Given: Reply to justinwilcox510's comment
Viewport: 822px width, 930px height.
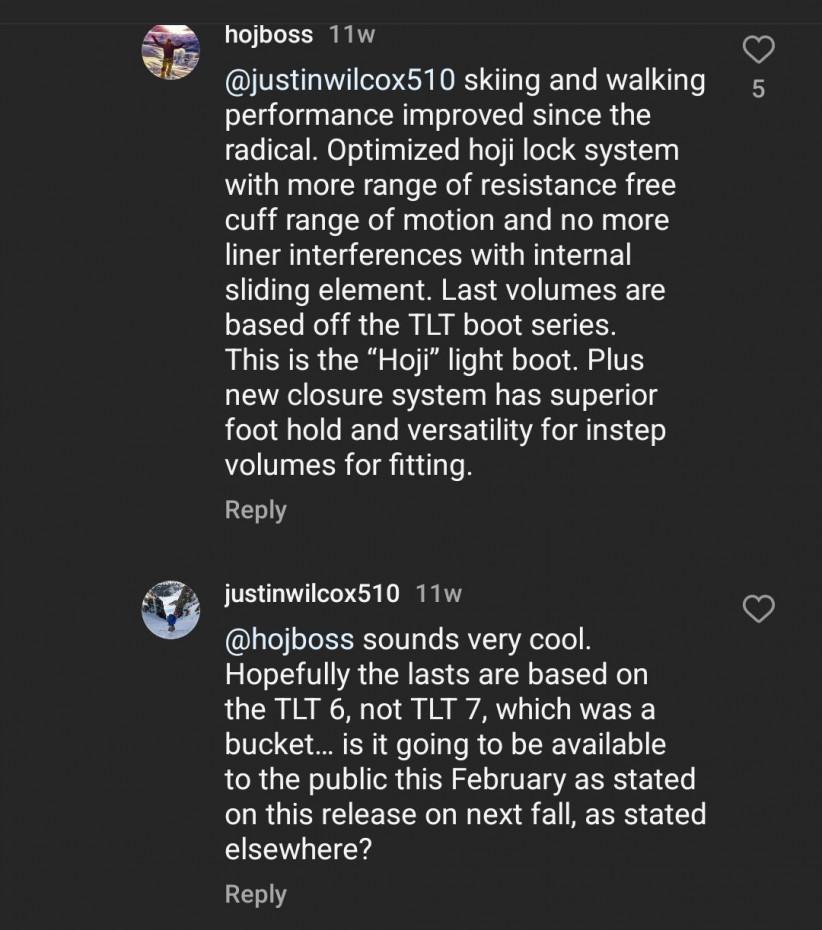Looking at the screenshot, I should 256,894.
